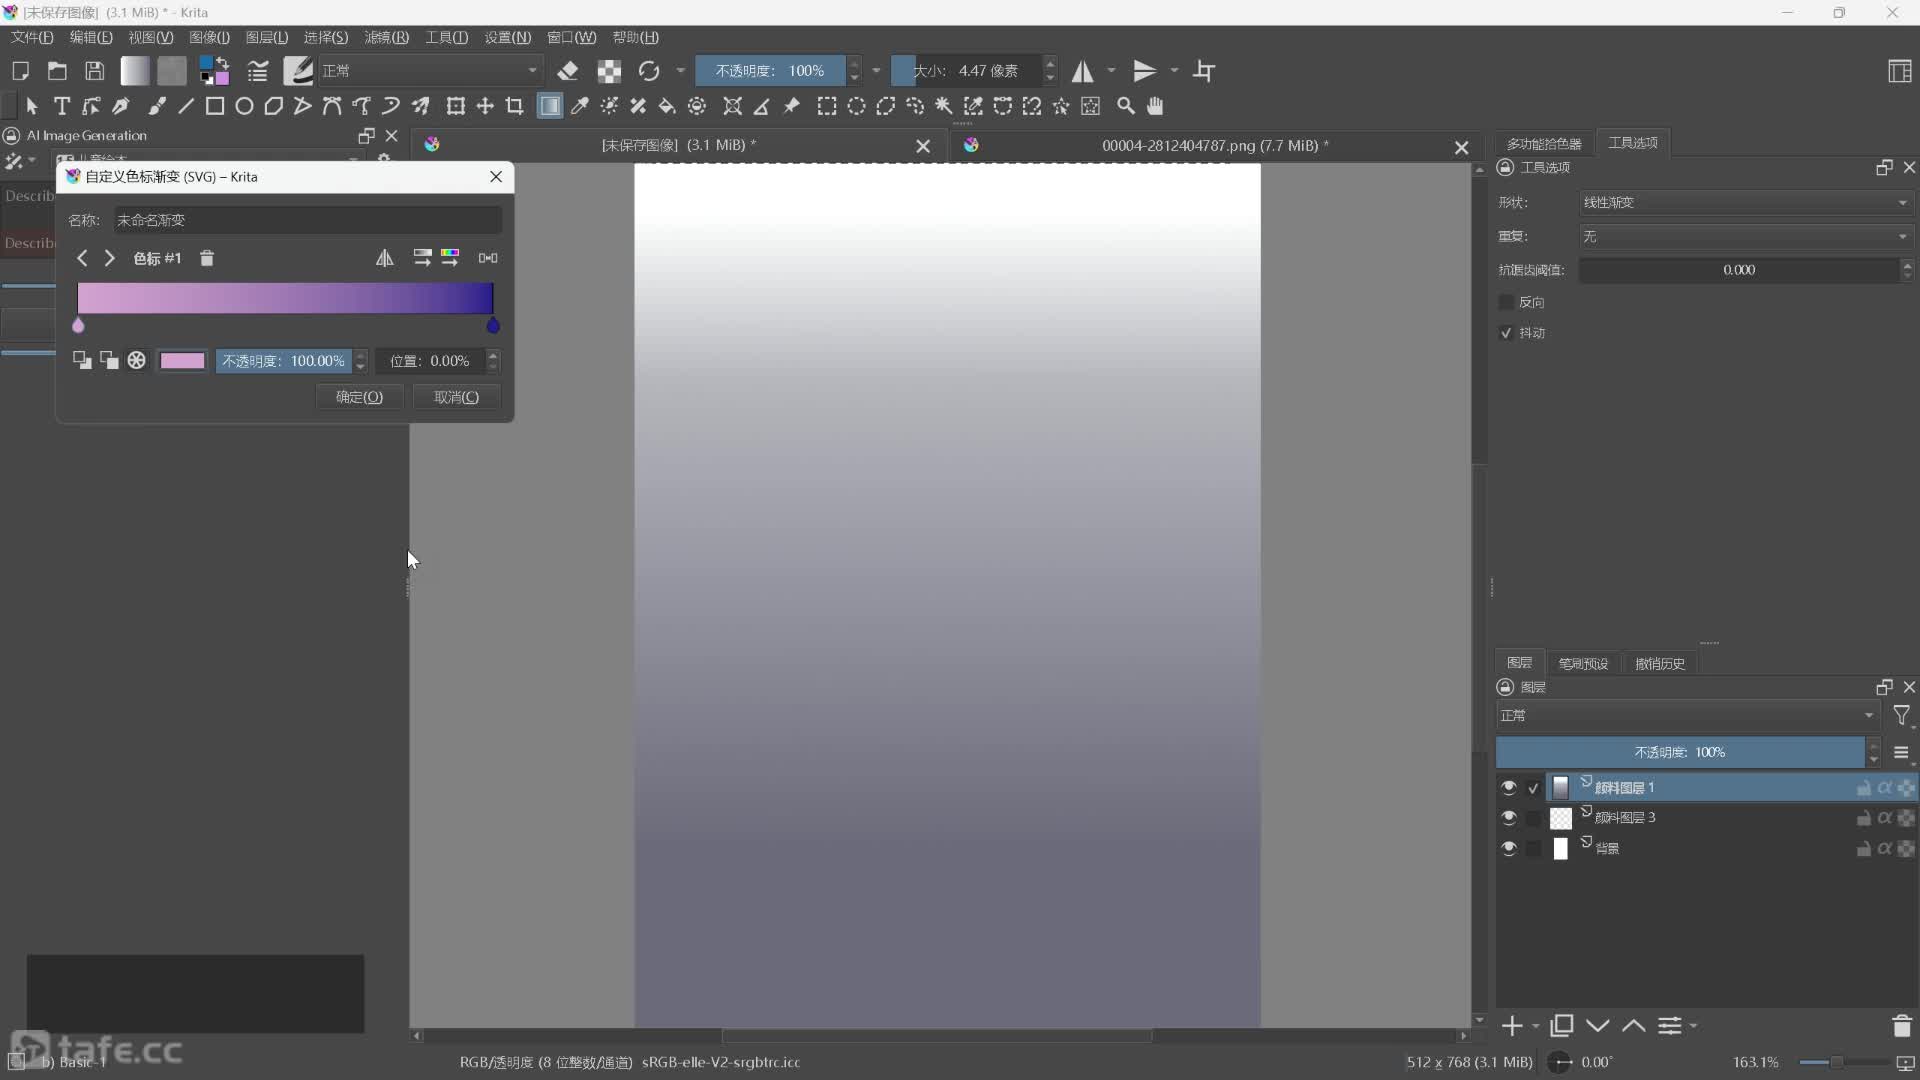The height and width of the screenshot is (1080, 1920).
Task: Click the open file folder icon
Action: click(57, 71)
